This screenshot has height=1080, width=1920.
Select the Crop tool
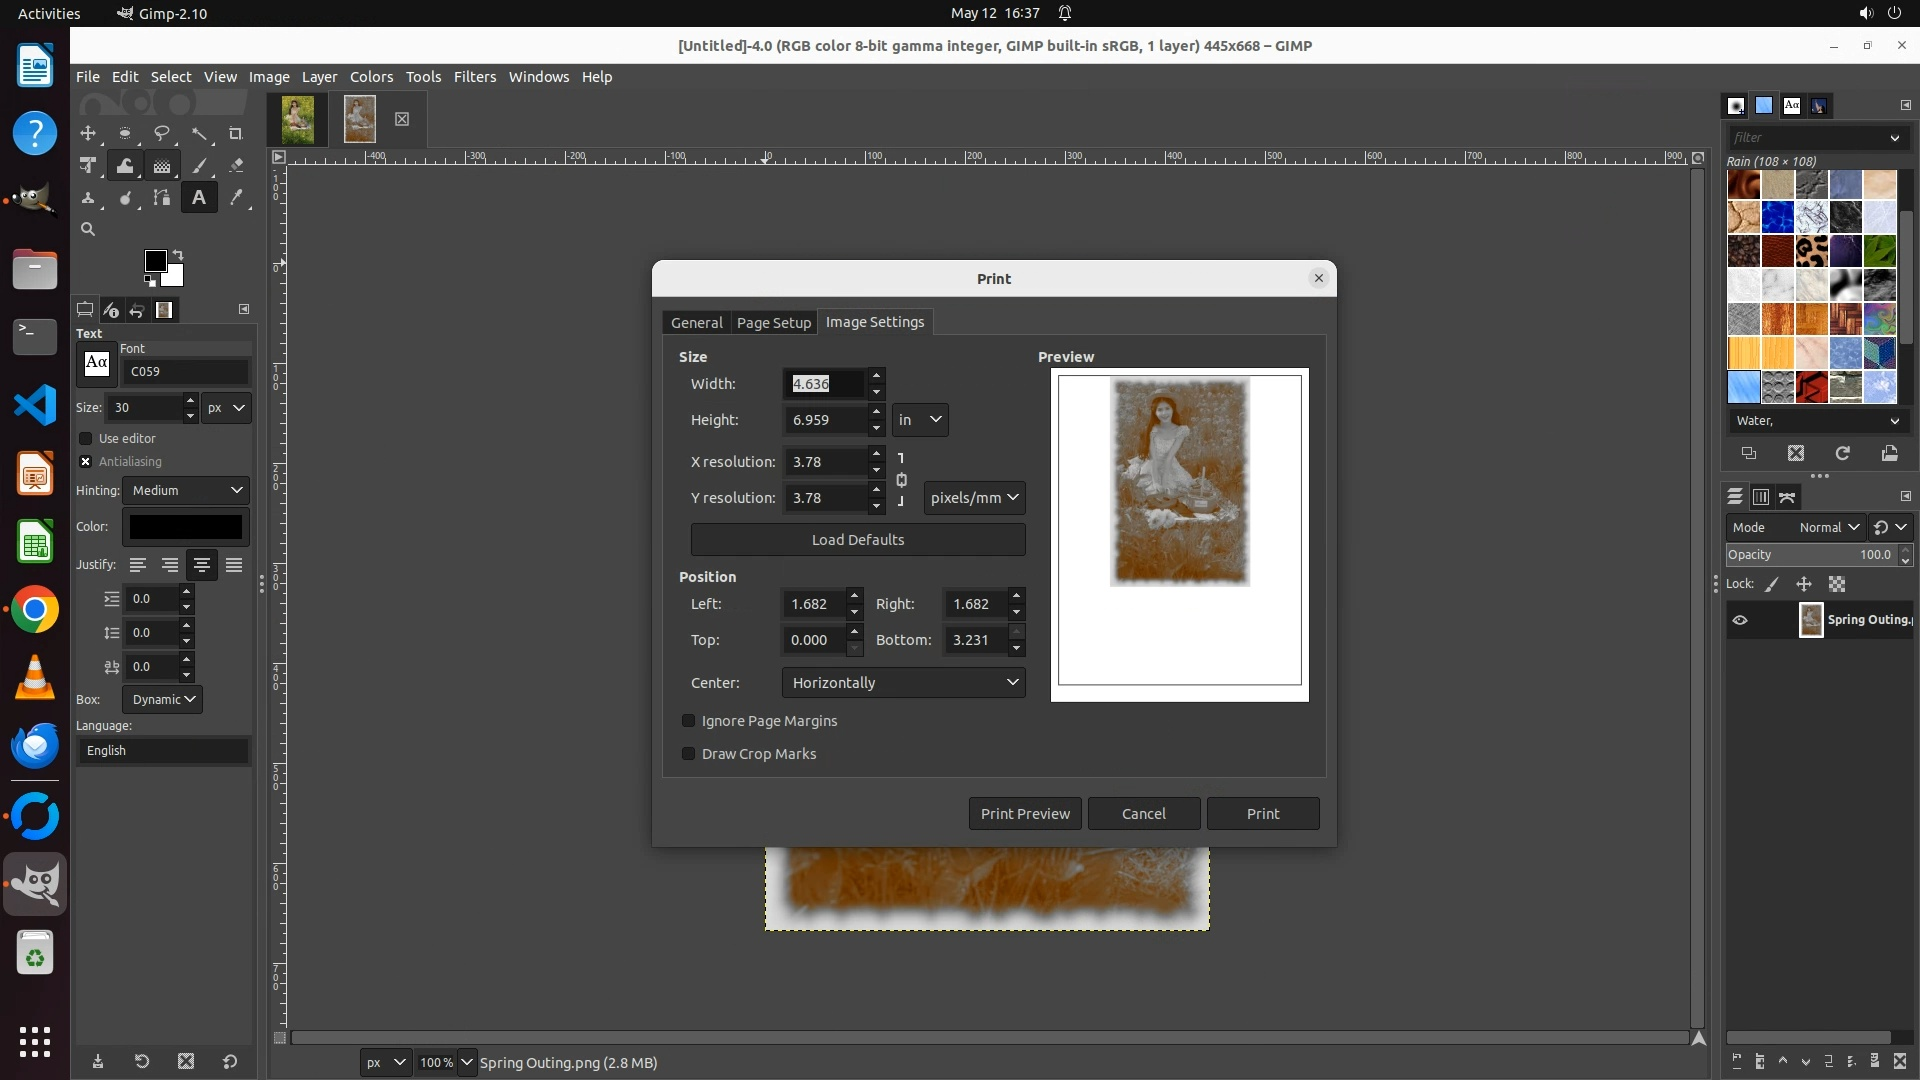[x=236, y=133]
